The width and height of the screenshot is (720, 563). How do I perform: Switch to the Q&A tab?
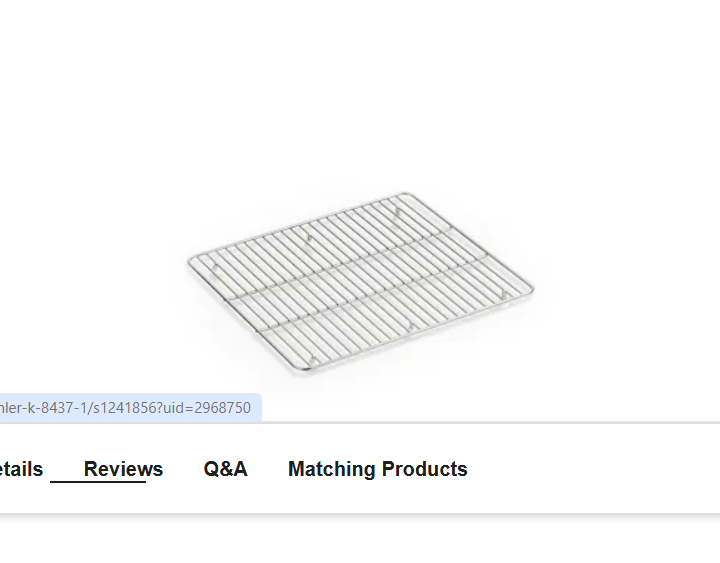coord(225,469)
